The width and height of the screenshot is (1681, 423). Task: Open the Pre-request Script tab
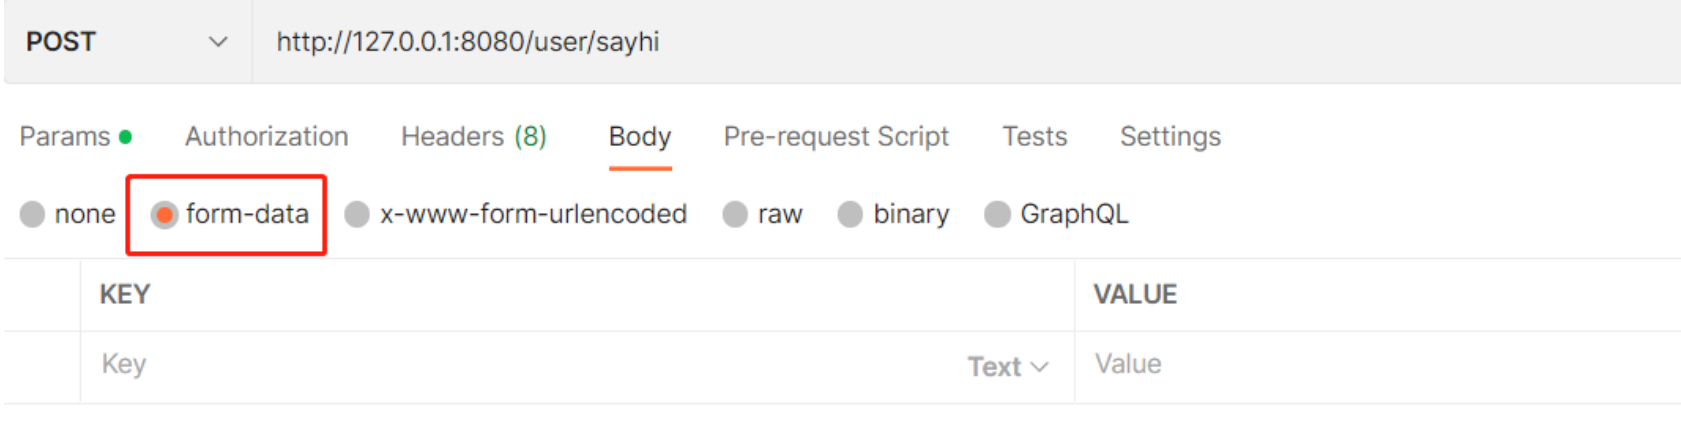click(836, 136)
